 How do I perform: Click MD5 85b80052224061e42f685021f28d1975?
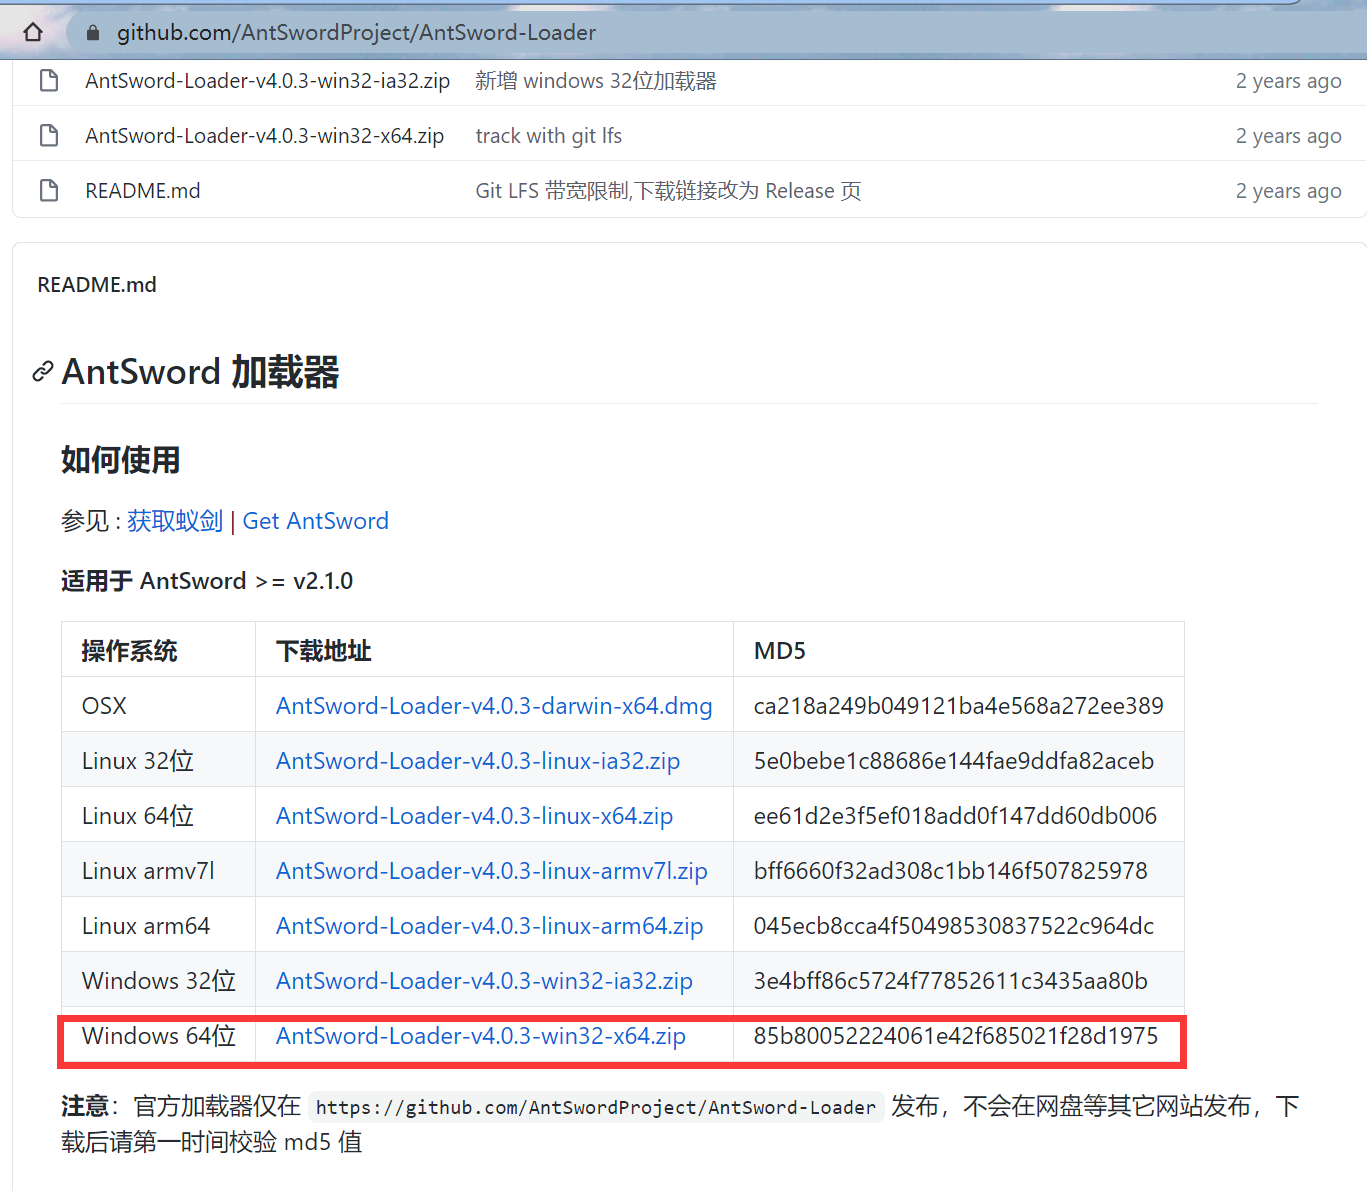955,1036
